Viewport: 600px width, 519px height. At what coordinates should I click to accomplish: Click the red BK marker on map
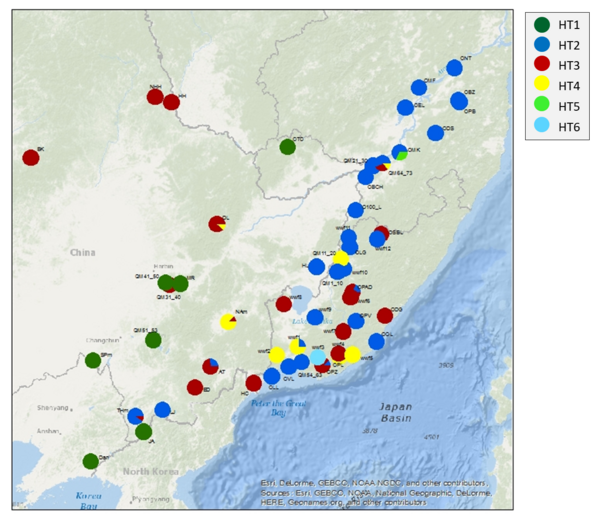click(x=31, y=157)
